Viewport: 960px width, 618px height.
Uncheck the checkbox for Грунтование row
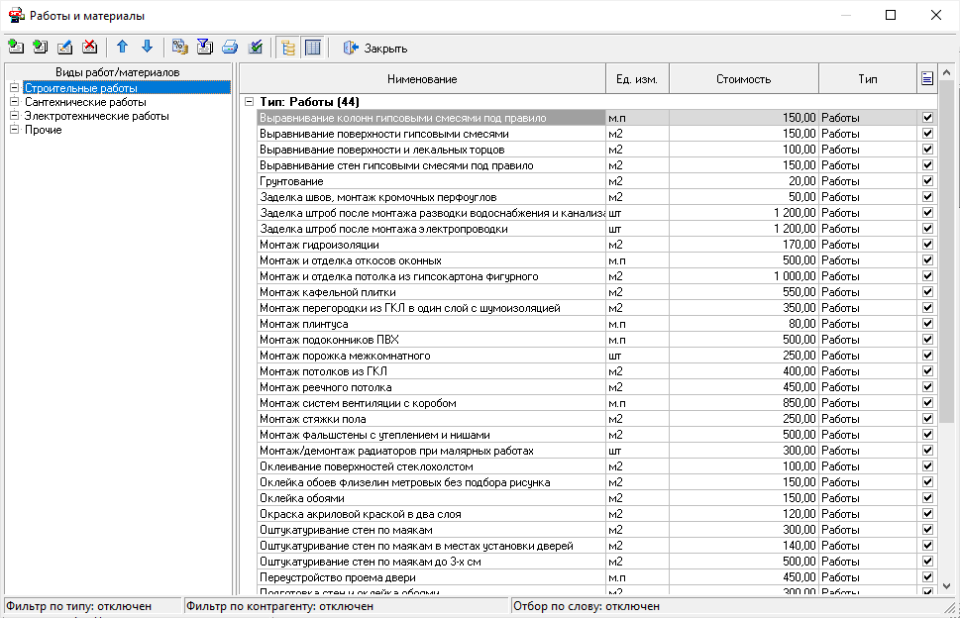[927, 181]
